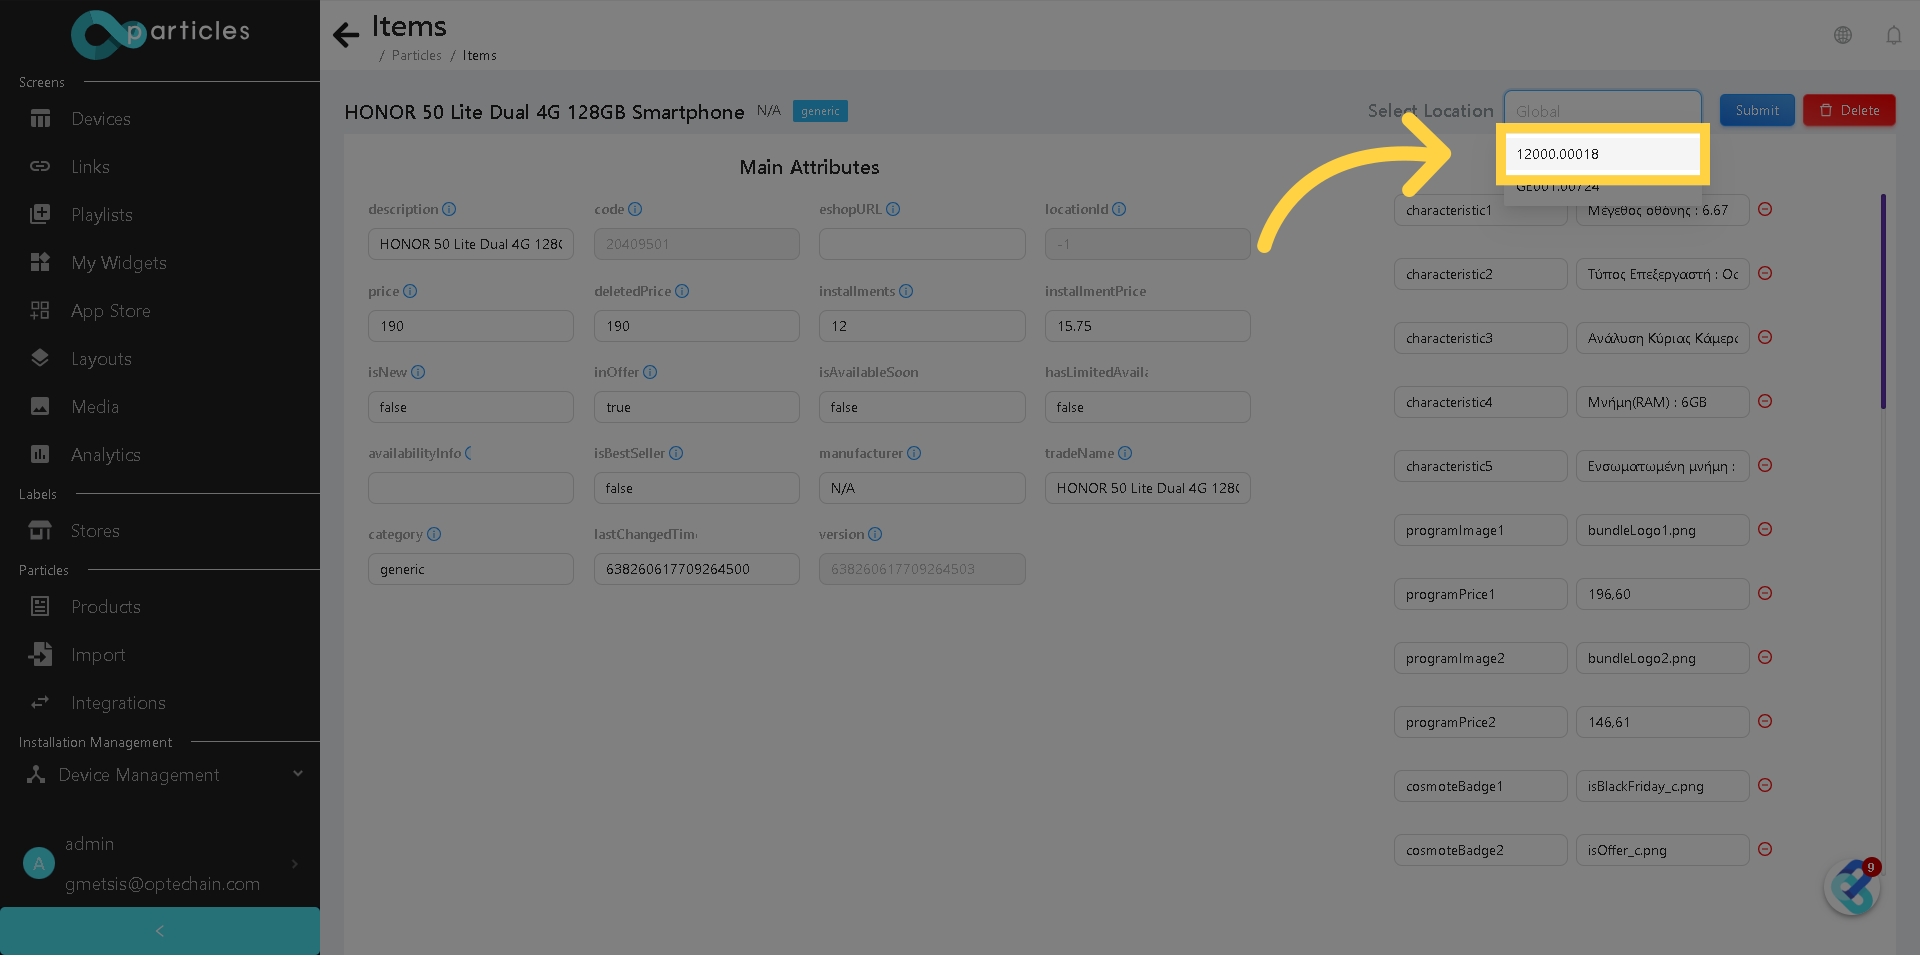Click the Stores sidebar icon
Screen dimensions: 1920x955
pyautogui.click(x=40, y=530)
